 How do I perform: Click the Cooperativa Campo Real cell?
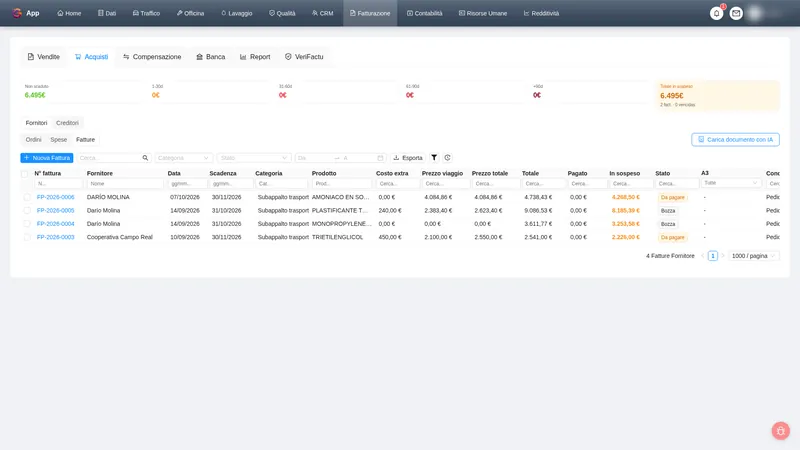[119, 237]
